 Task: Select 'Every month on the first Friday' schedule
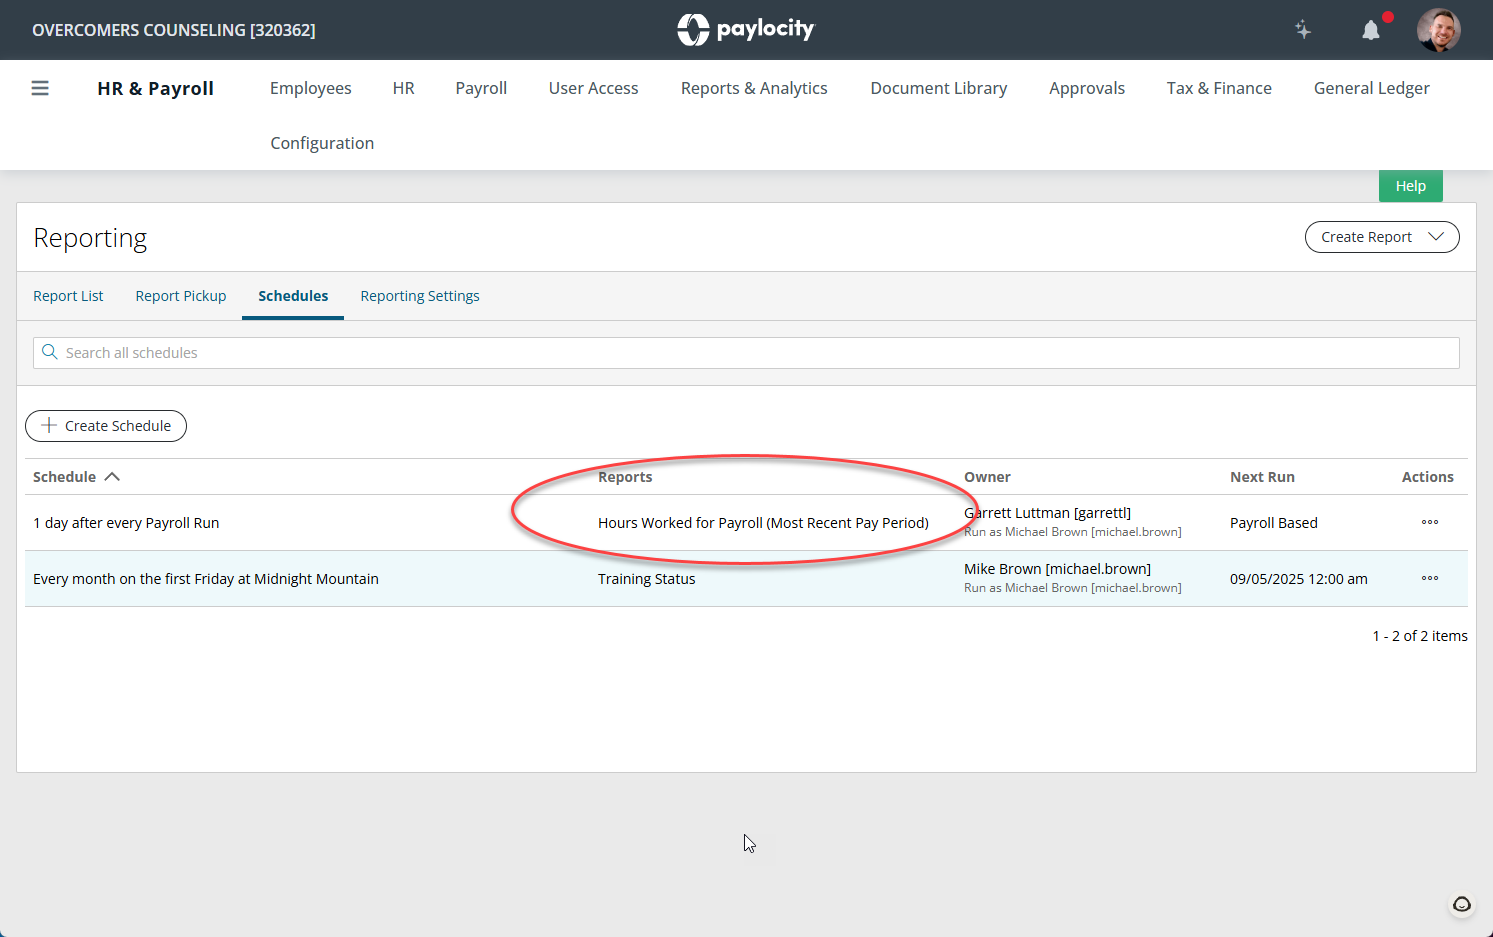point(206,579)
